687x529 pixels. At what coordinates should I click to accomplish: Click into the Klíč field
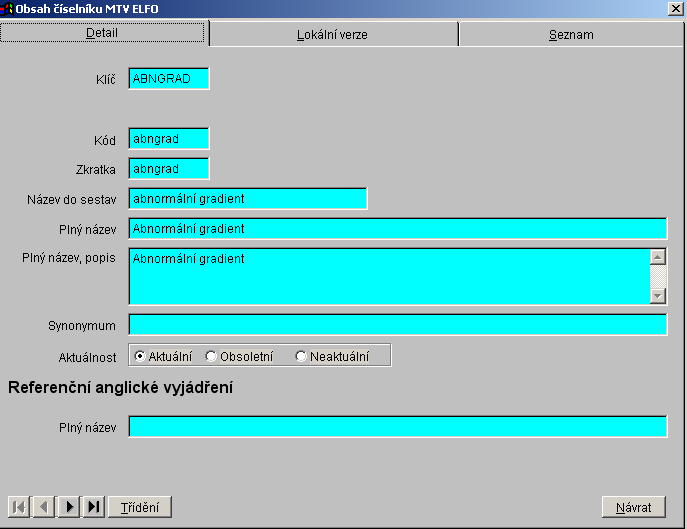click(x=168, y=79)
